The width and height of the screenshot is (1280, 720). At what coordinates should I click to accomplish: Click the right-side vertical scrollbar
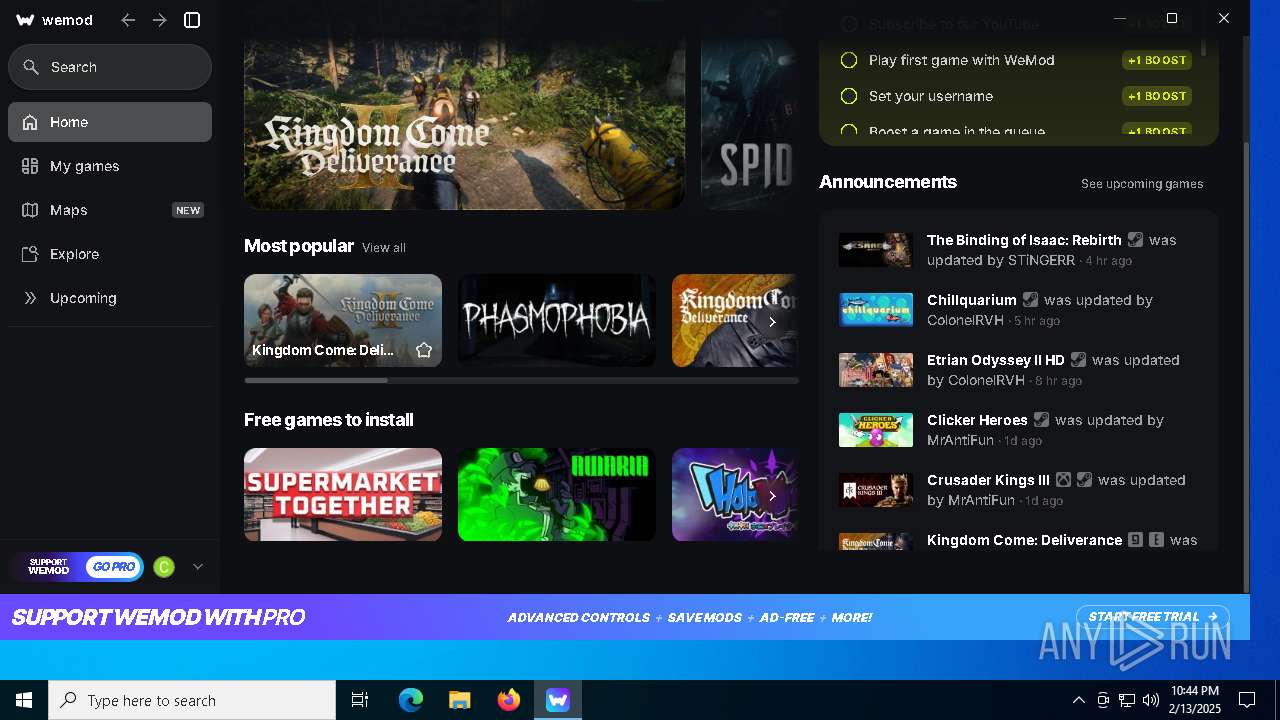1245,365
